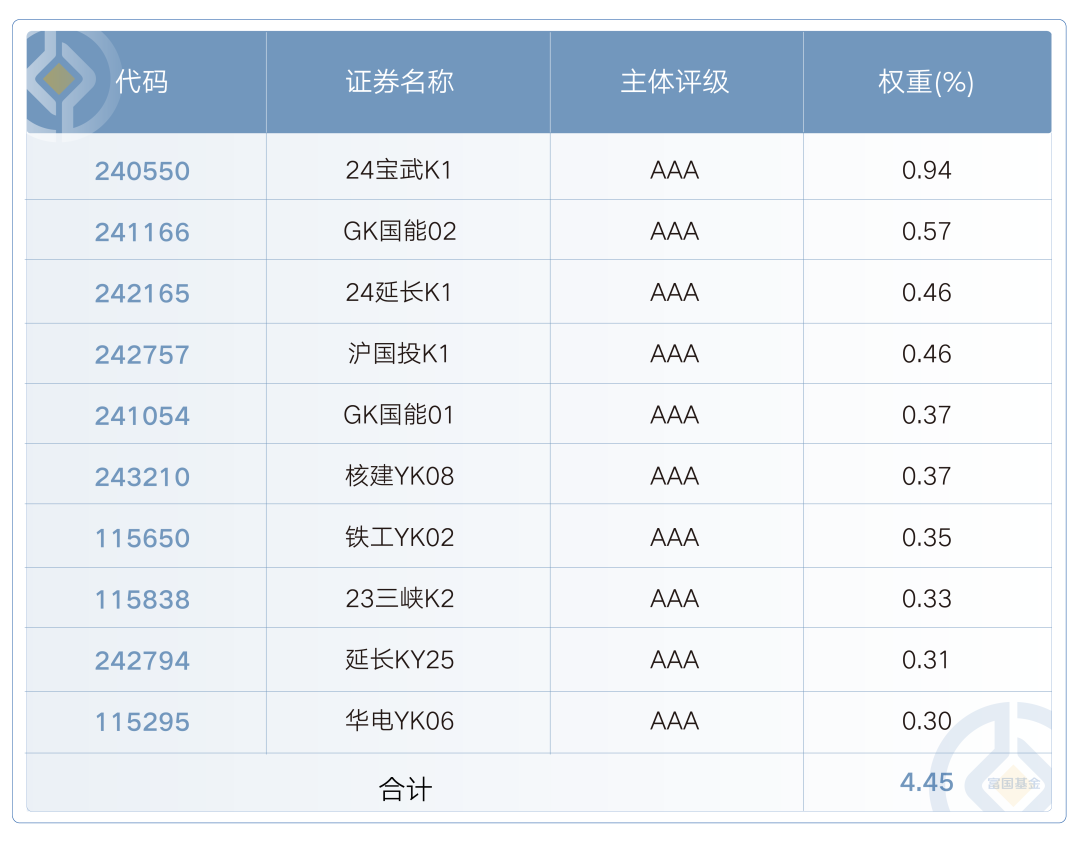The width and height of the screenshot is (1080, 843).
Task: Click security name 23三峡K2
Action: point(399,599)
